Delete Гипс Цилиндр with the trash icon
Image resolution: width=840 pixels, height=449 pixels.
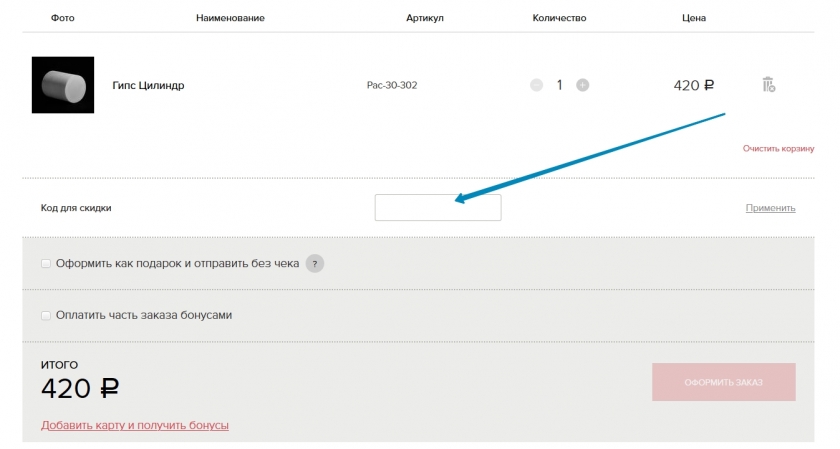click(768, 85)
